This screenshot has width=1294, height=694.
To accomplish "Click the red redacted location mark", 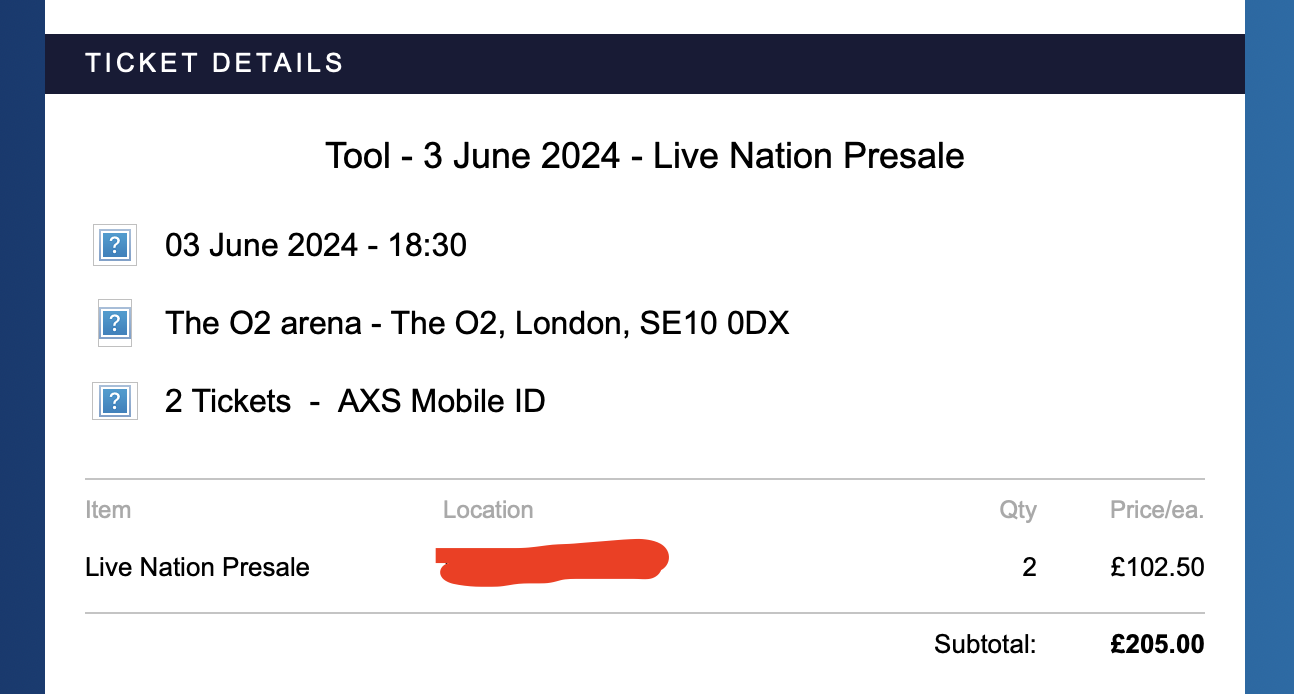I will pyautogui.click(x=551, y=561).
